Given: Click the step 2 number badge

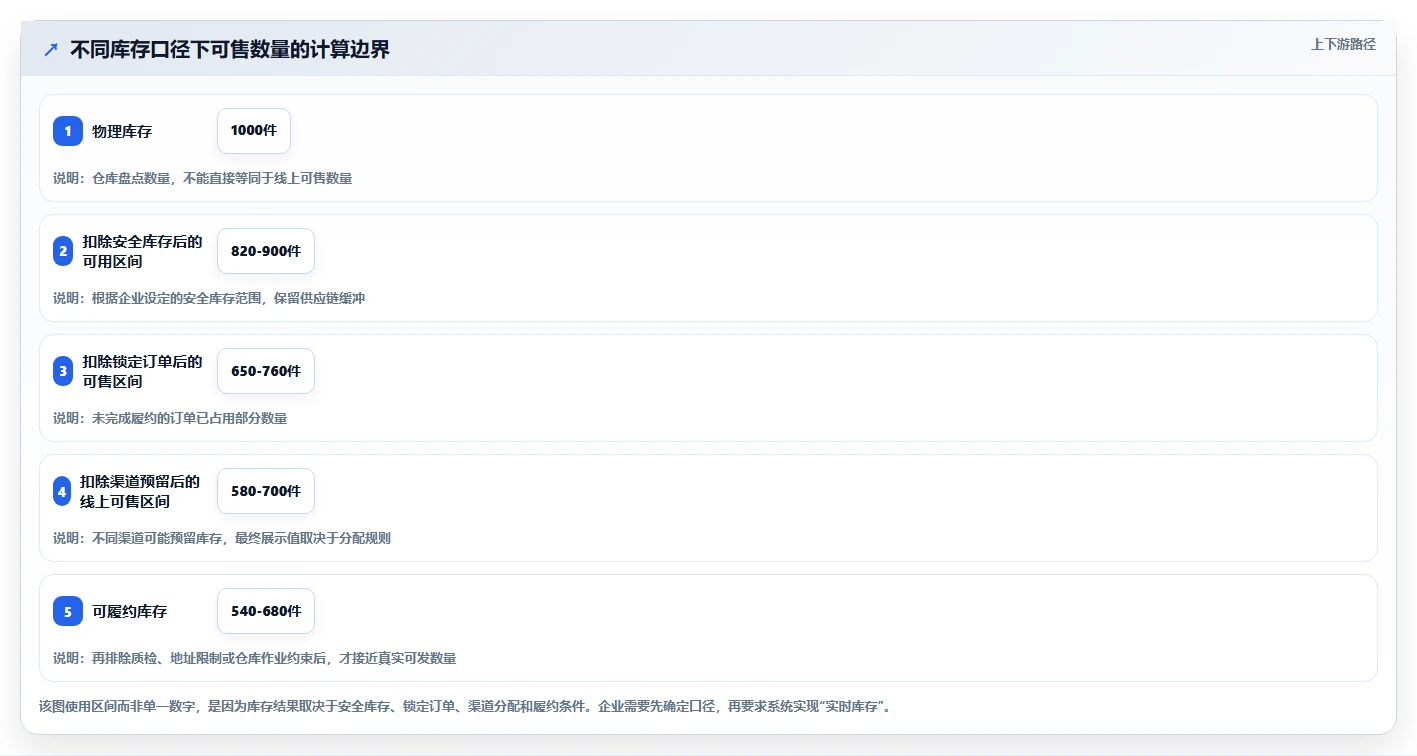Looking at the screenshot, I should click(63, 251).
